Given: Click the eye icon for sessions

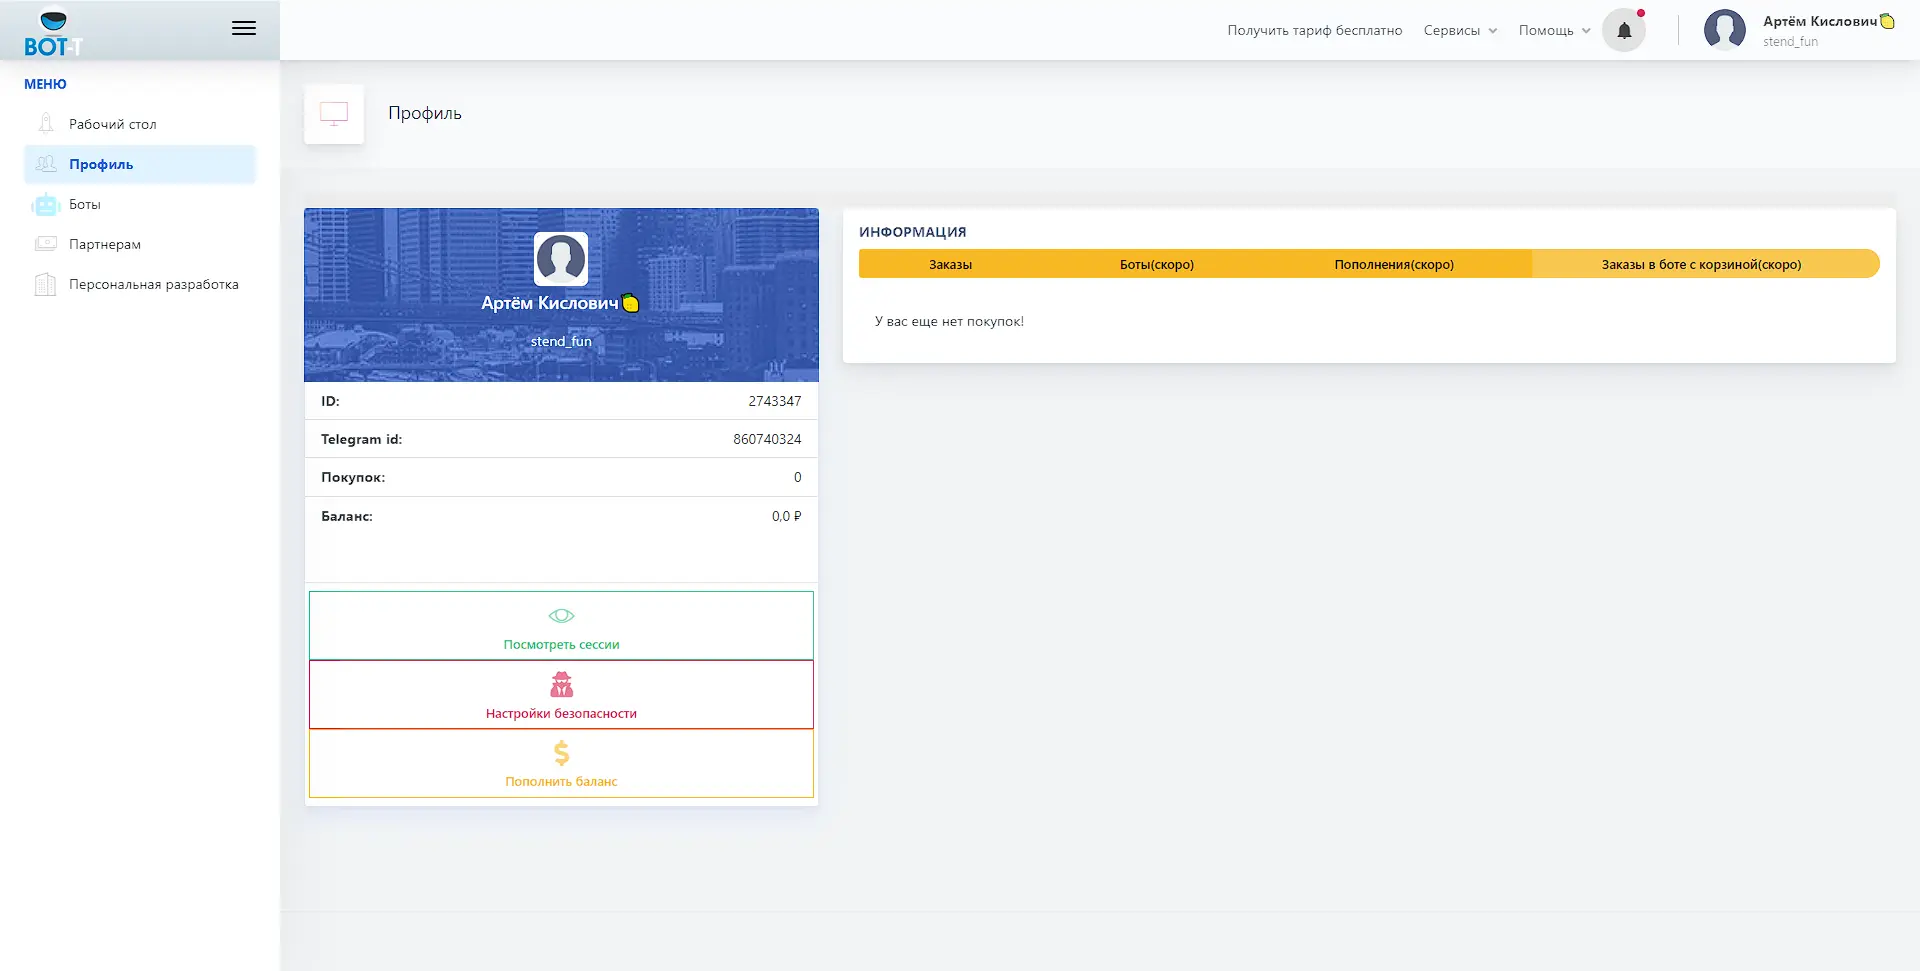Looking at the screenshot, I should tap(561, 616).
